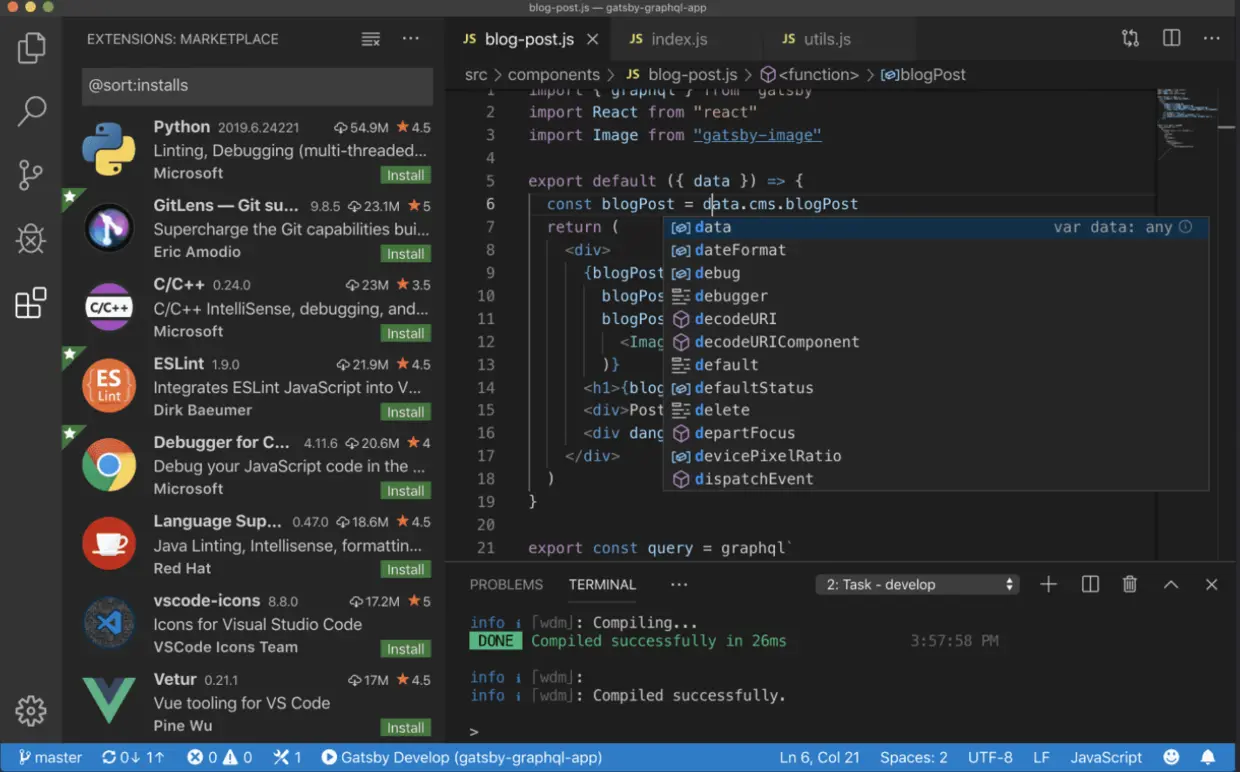Open changes compare icon in editor toolbar
The width and height of the screenshot is (1240, 772).
click(x=1130, y=39)
